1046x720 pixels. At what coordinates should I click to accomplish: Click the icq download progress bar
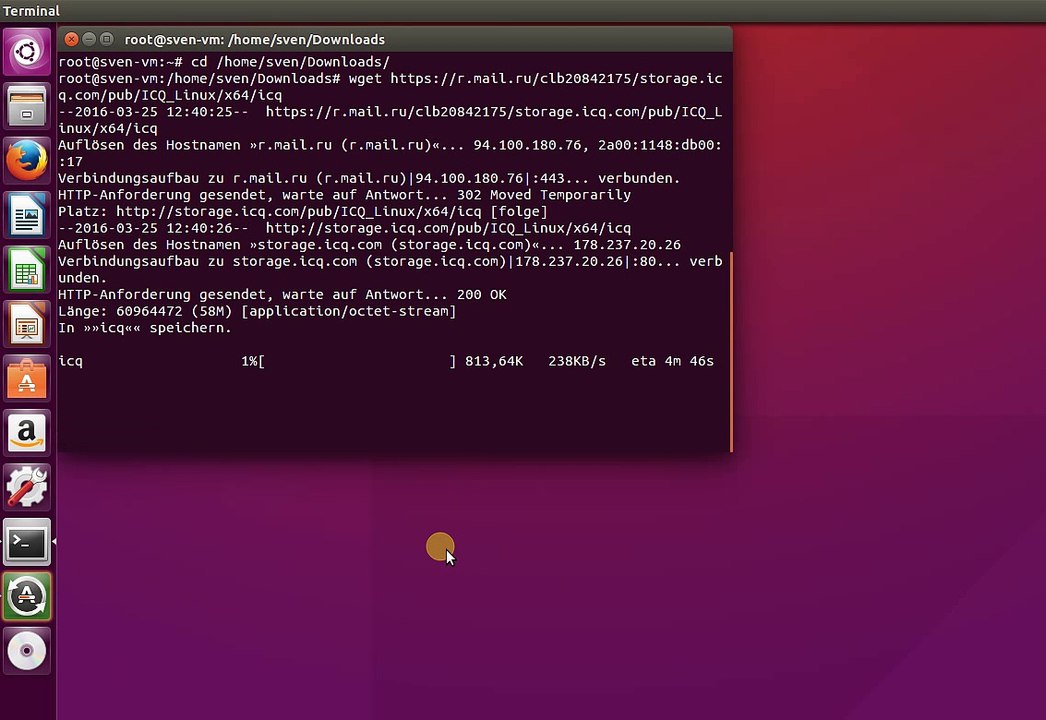pos(357,361)
